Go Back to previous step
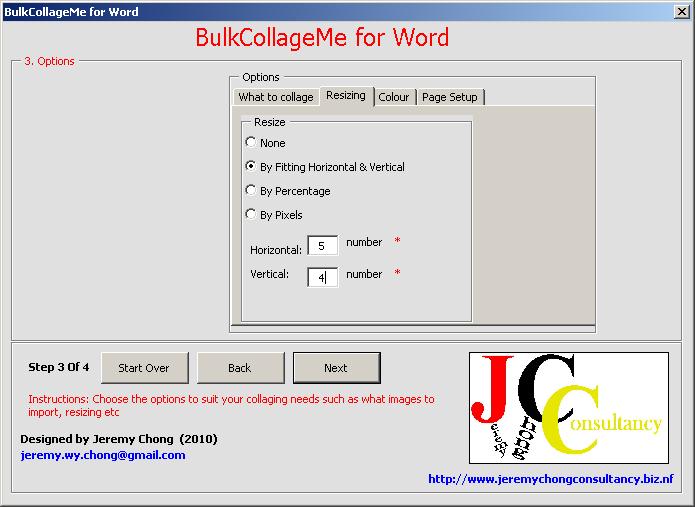This screenshot has width=695, height=507. pos(240,368)
